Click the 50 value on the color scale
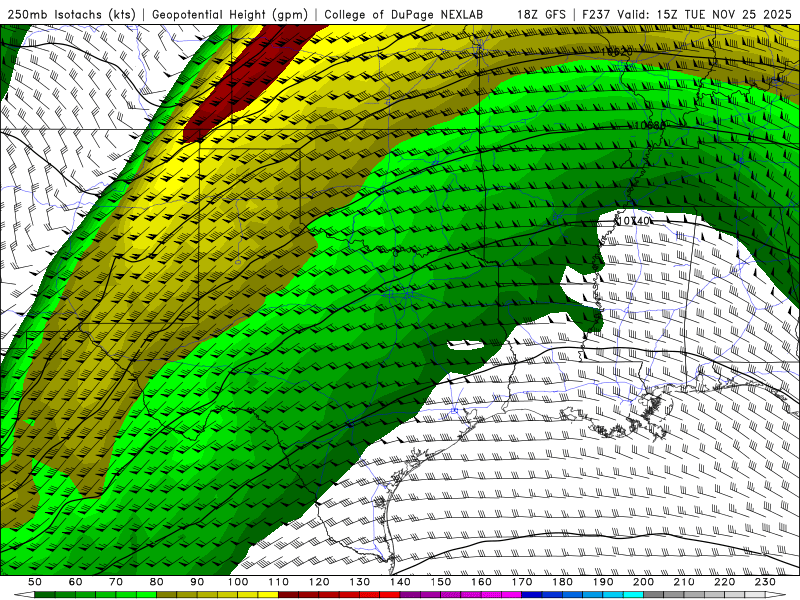The image size is (800, 600). 35,582
